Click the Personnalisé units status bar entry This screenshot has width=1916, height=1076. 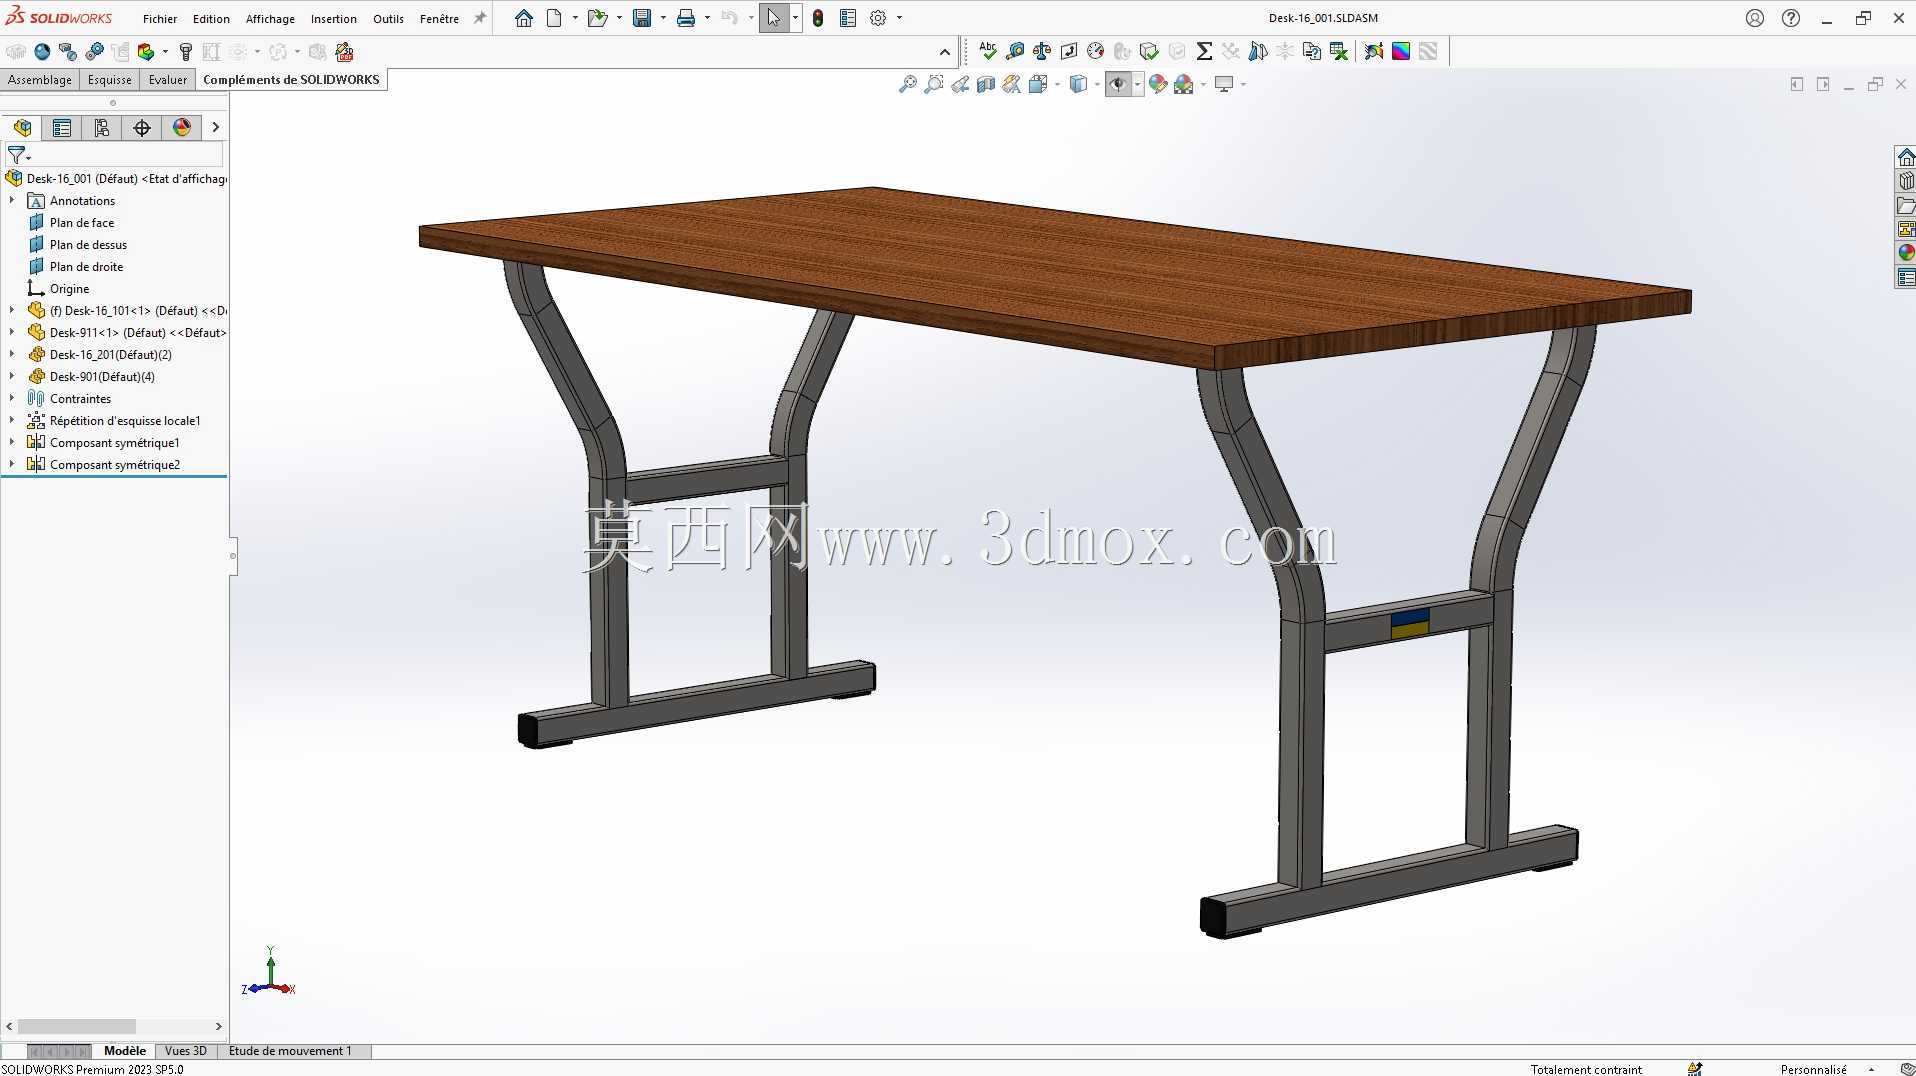pyautogui.click(x=1813, y=1069)
